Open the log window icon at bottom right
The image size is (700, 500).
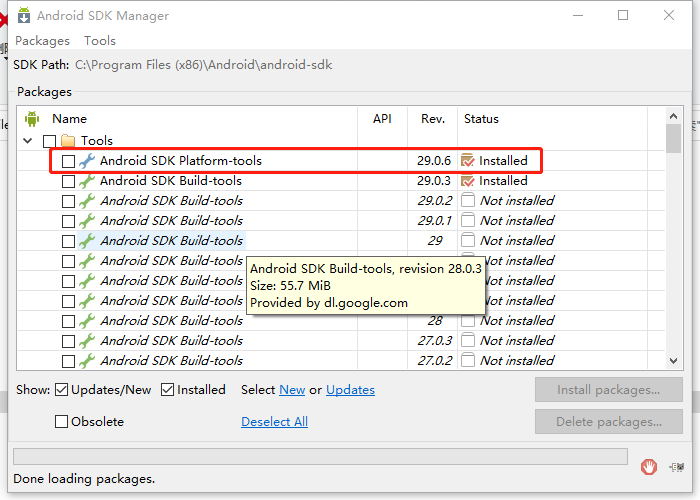click(676, 467)
